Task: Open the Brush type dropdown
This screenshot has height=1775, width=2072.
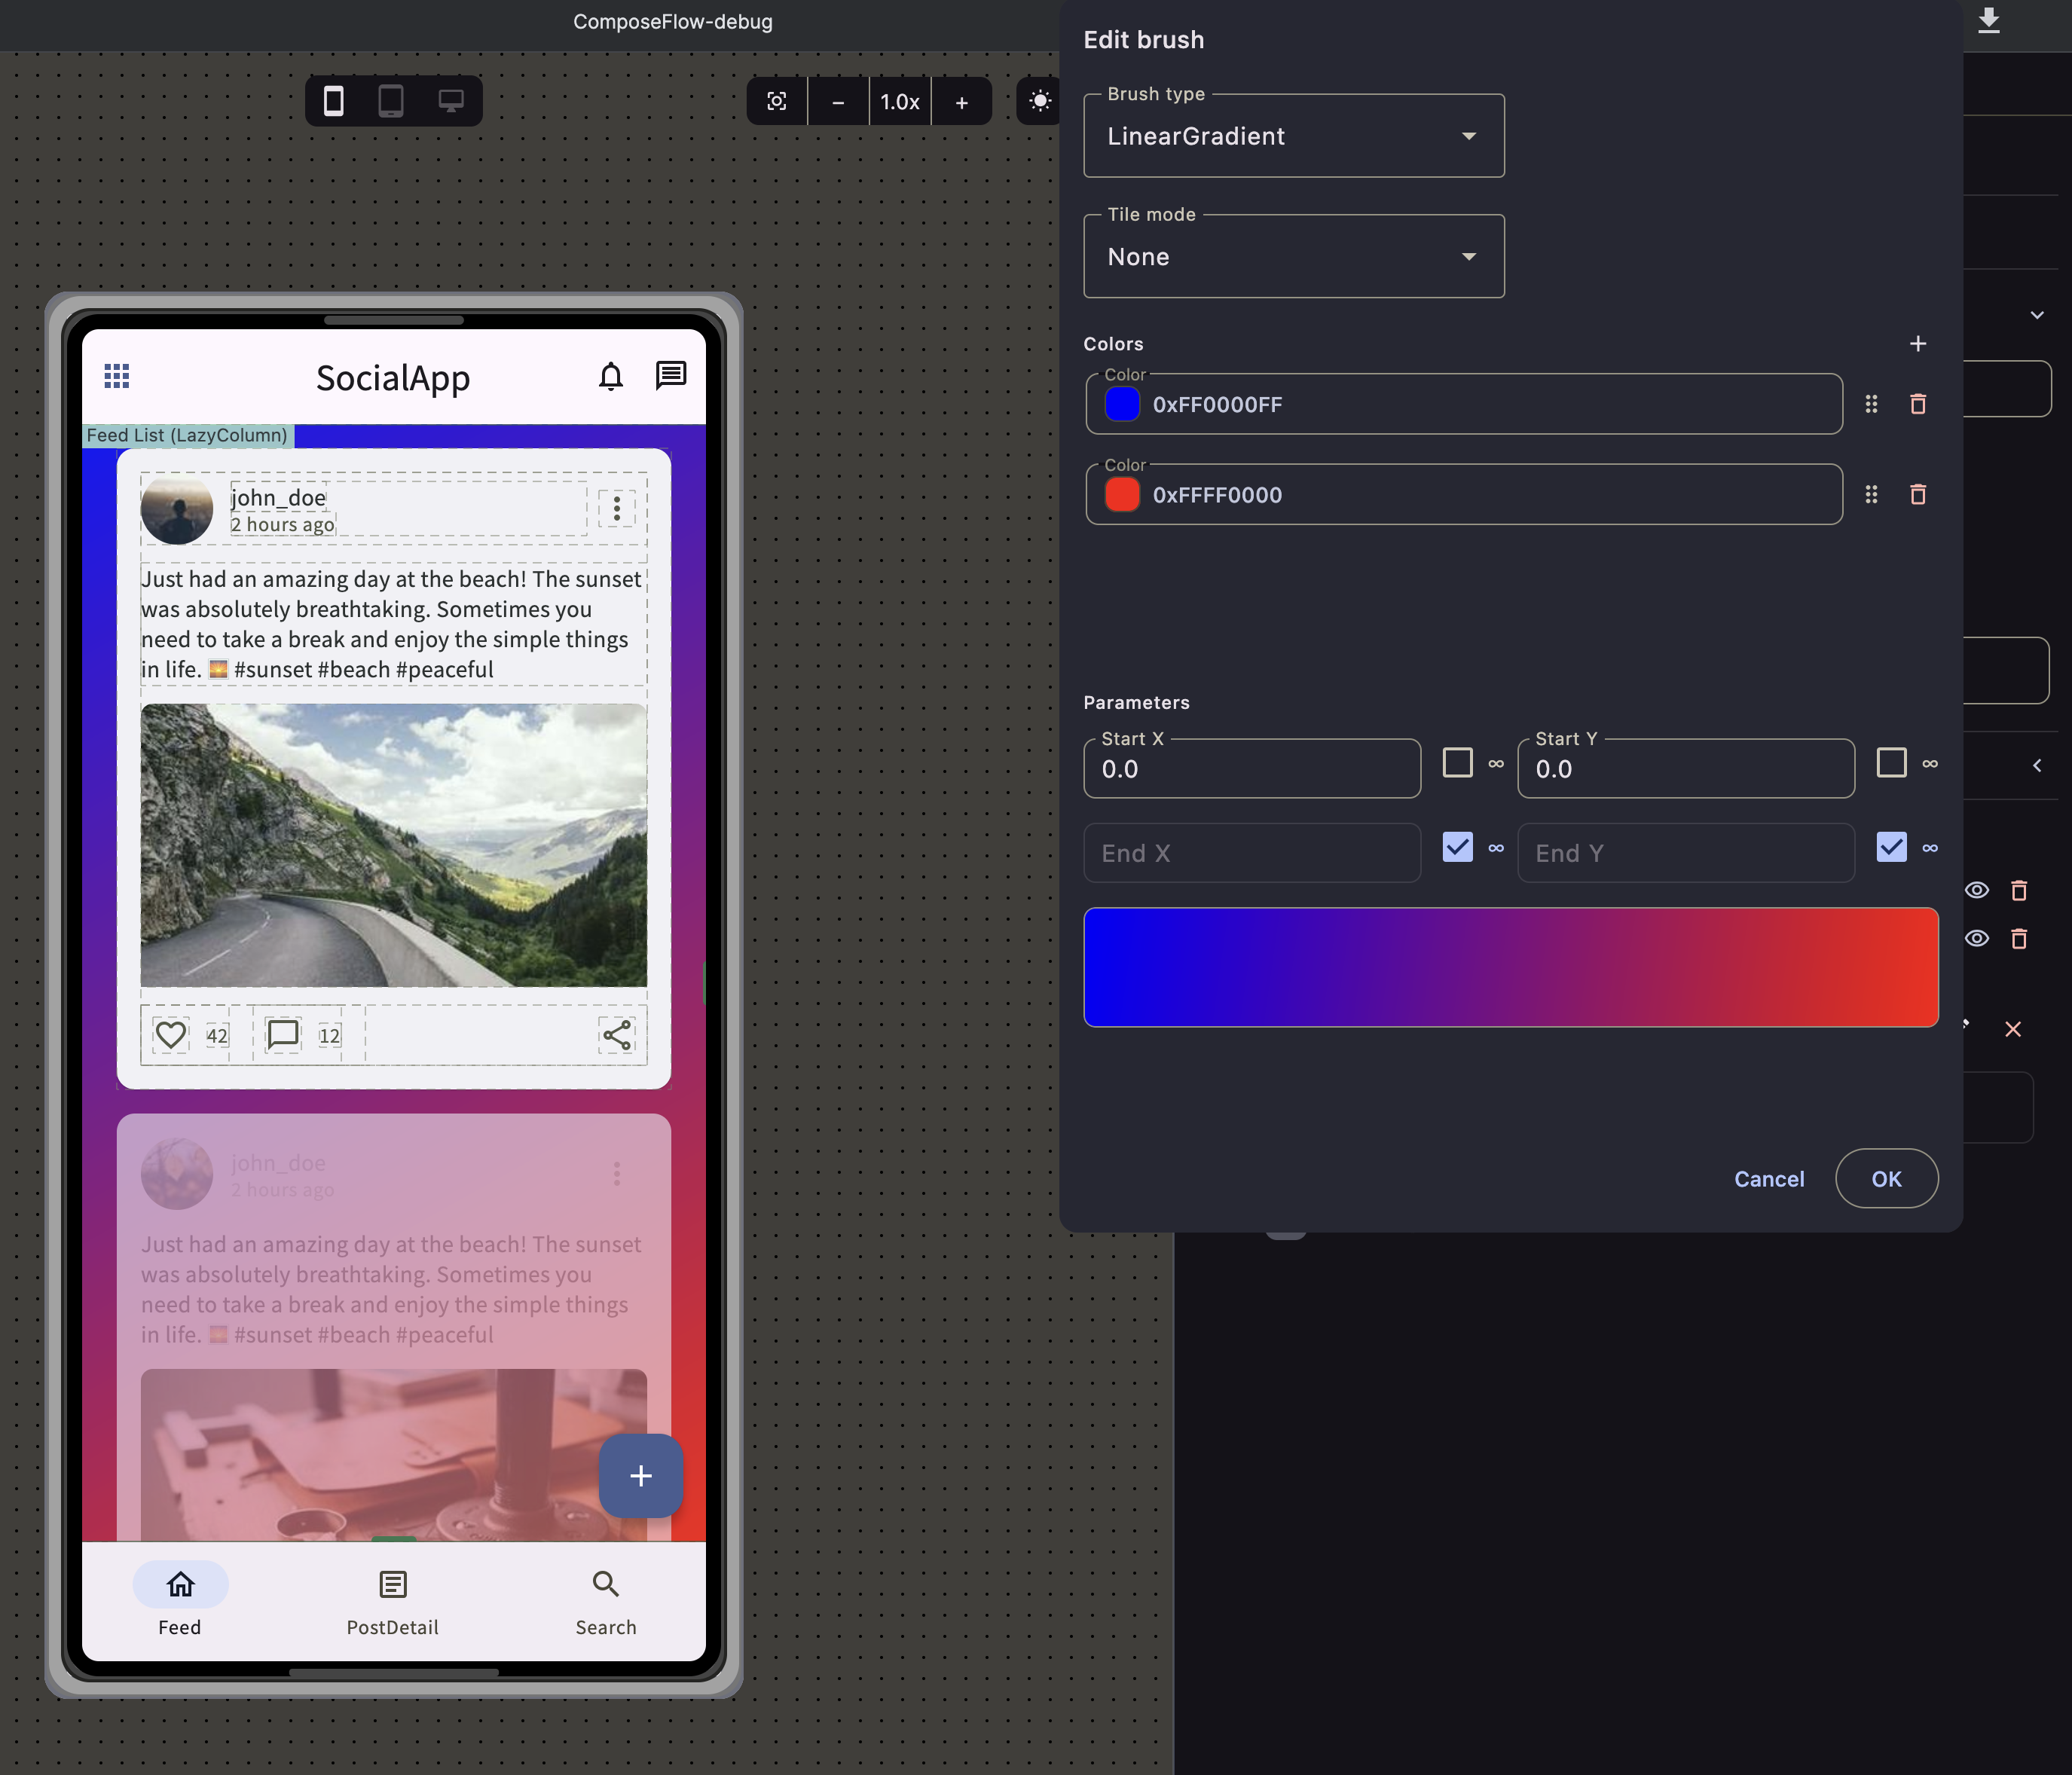Action: pos(1294,136)
